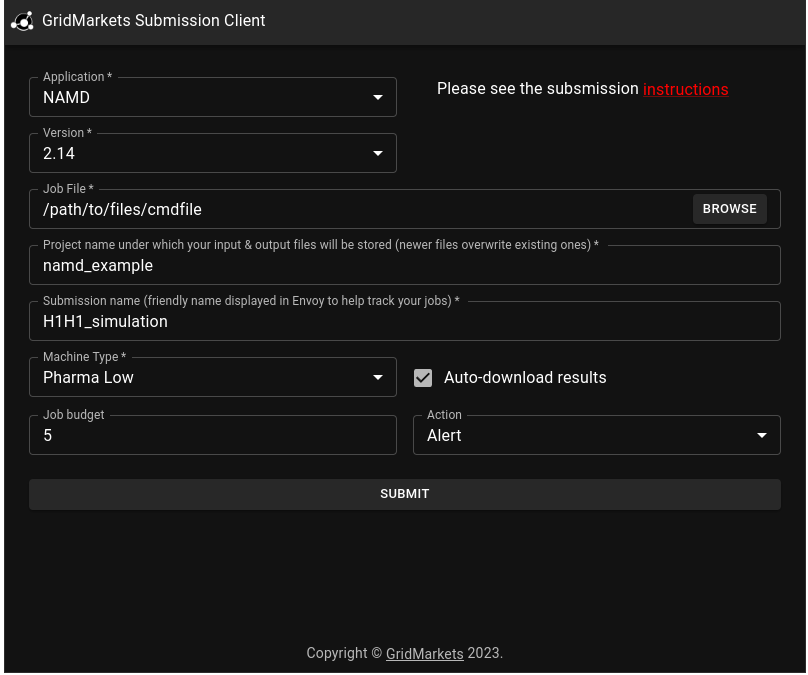This screenshot has height=675, width=808.
Task: Click the 'Auto-download results' label text
Action: click(525, 378)
